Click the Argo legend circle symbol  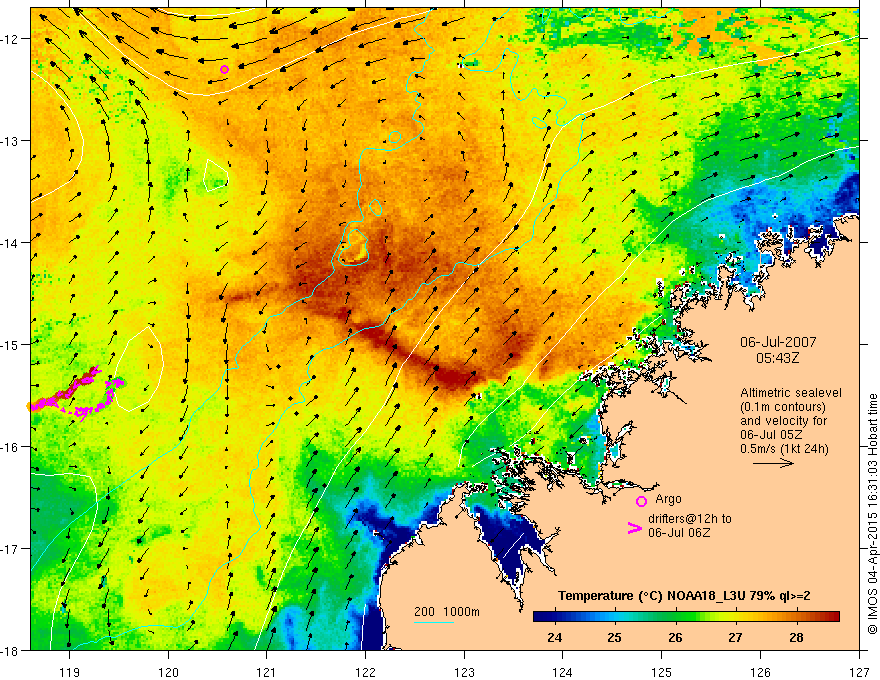pyautogui.click(x=641, y=501)
